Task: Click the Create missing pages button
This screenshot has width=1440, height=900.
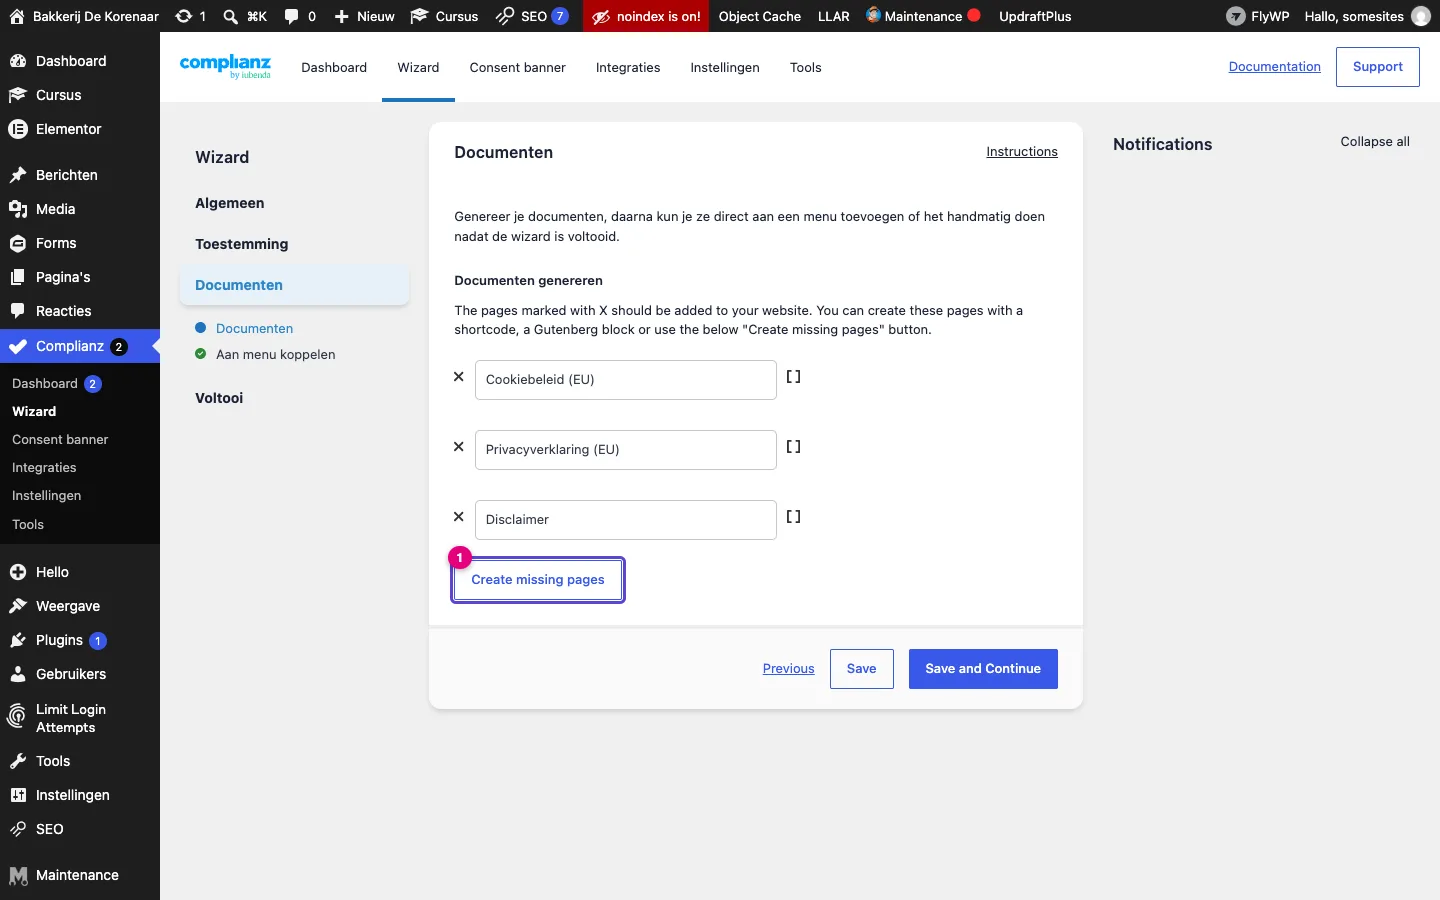Action: (538, 580)
